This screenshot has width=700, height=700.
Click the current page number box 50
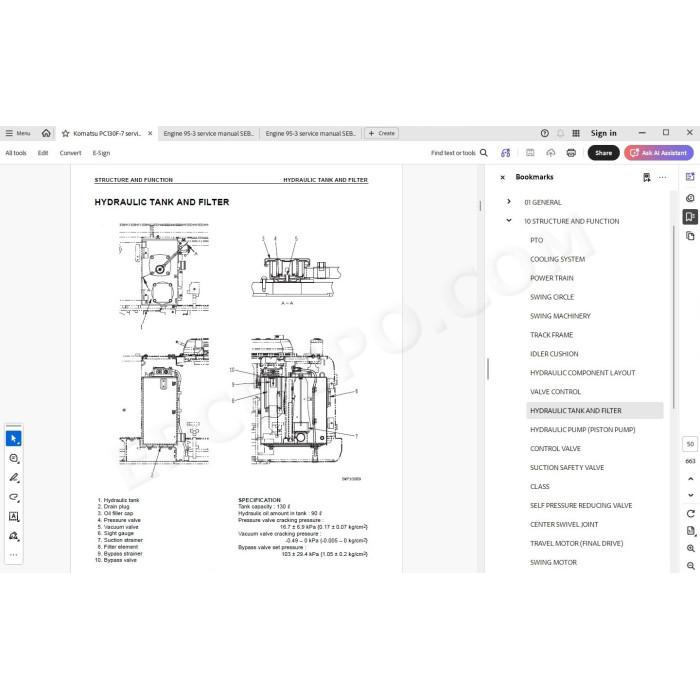[x=690, y=444]
